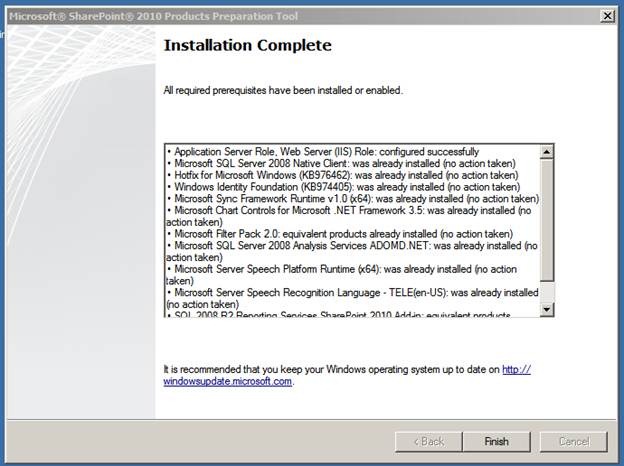624x466 pixels.
Task: Close the Products Preparation Tool window
Action: coord(607,16)
